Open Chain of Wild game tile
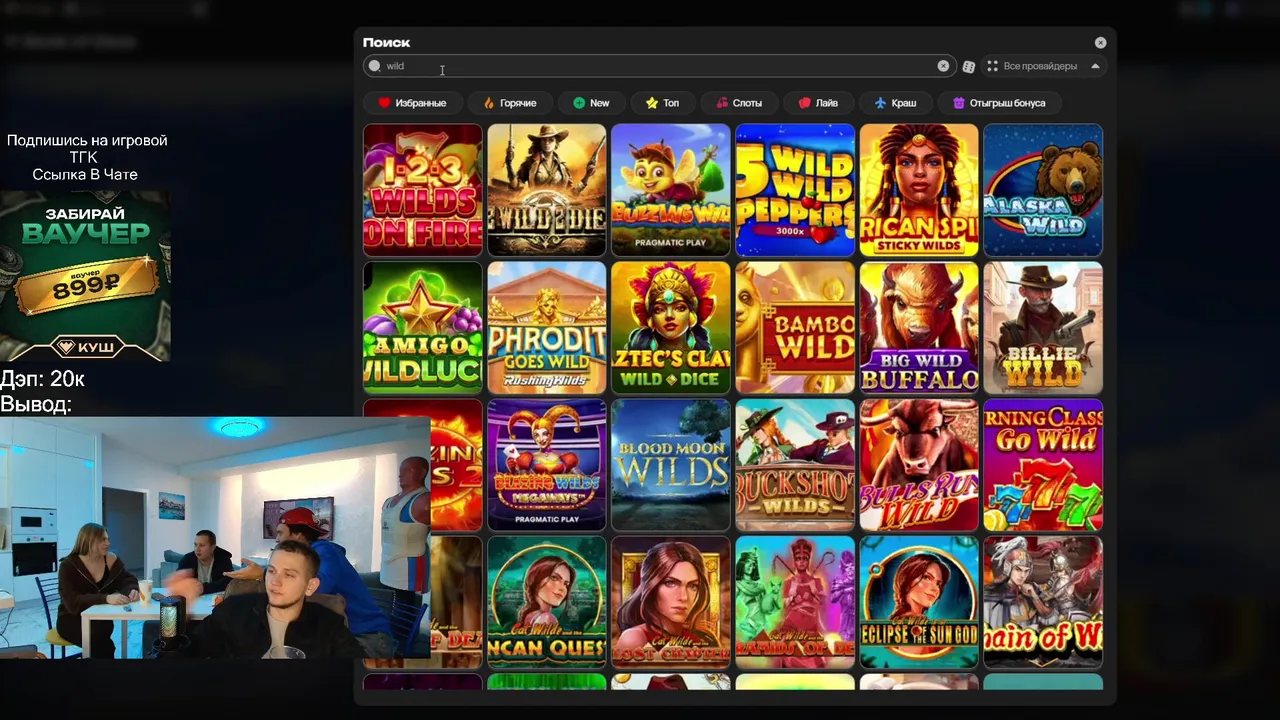Image resolution: width=1280 pixels, height=720 pixels. (x=1043, y=603)
